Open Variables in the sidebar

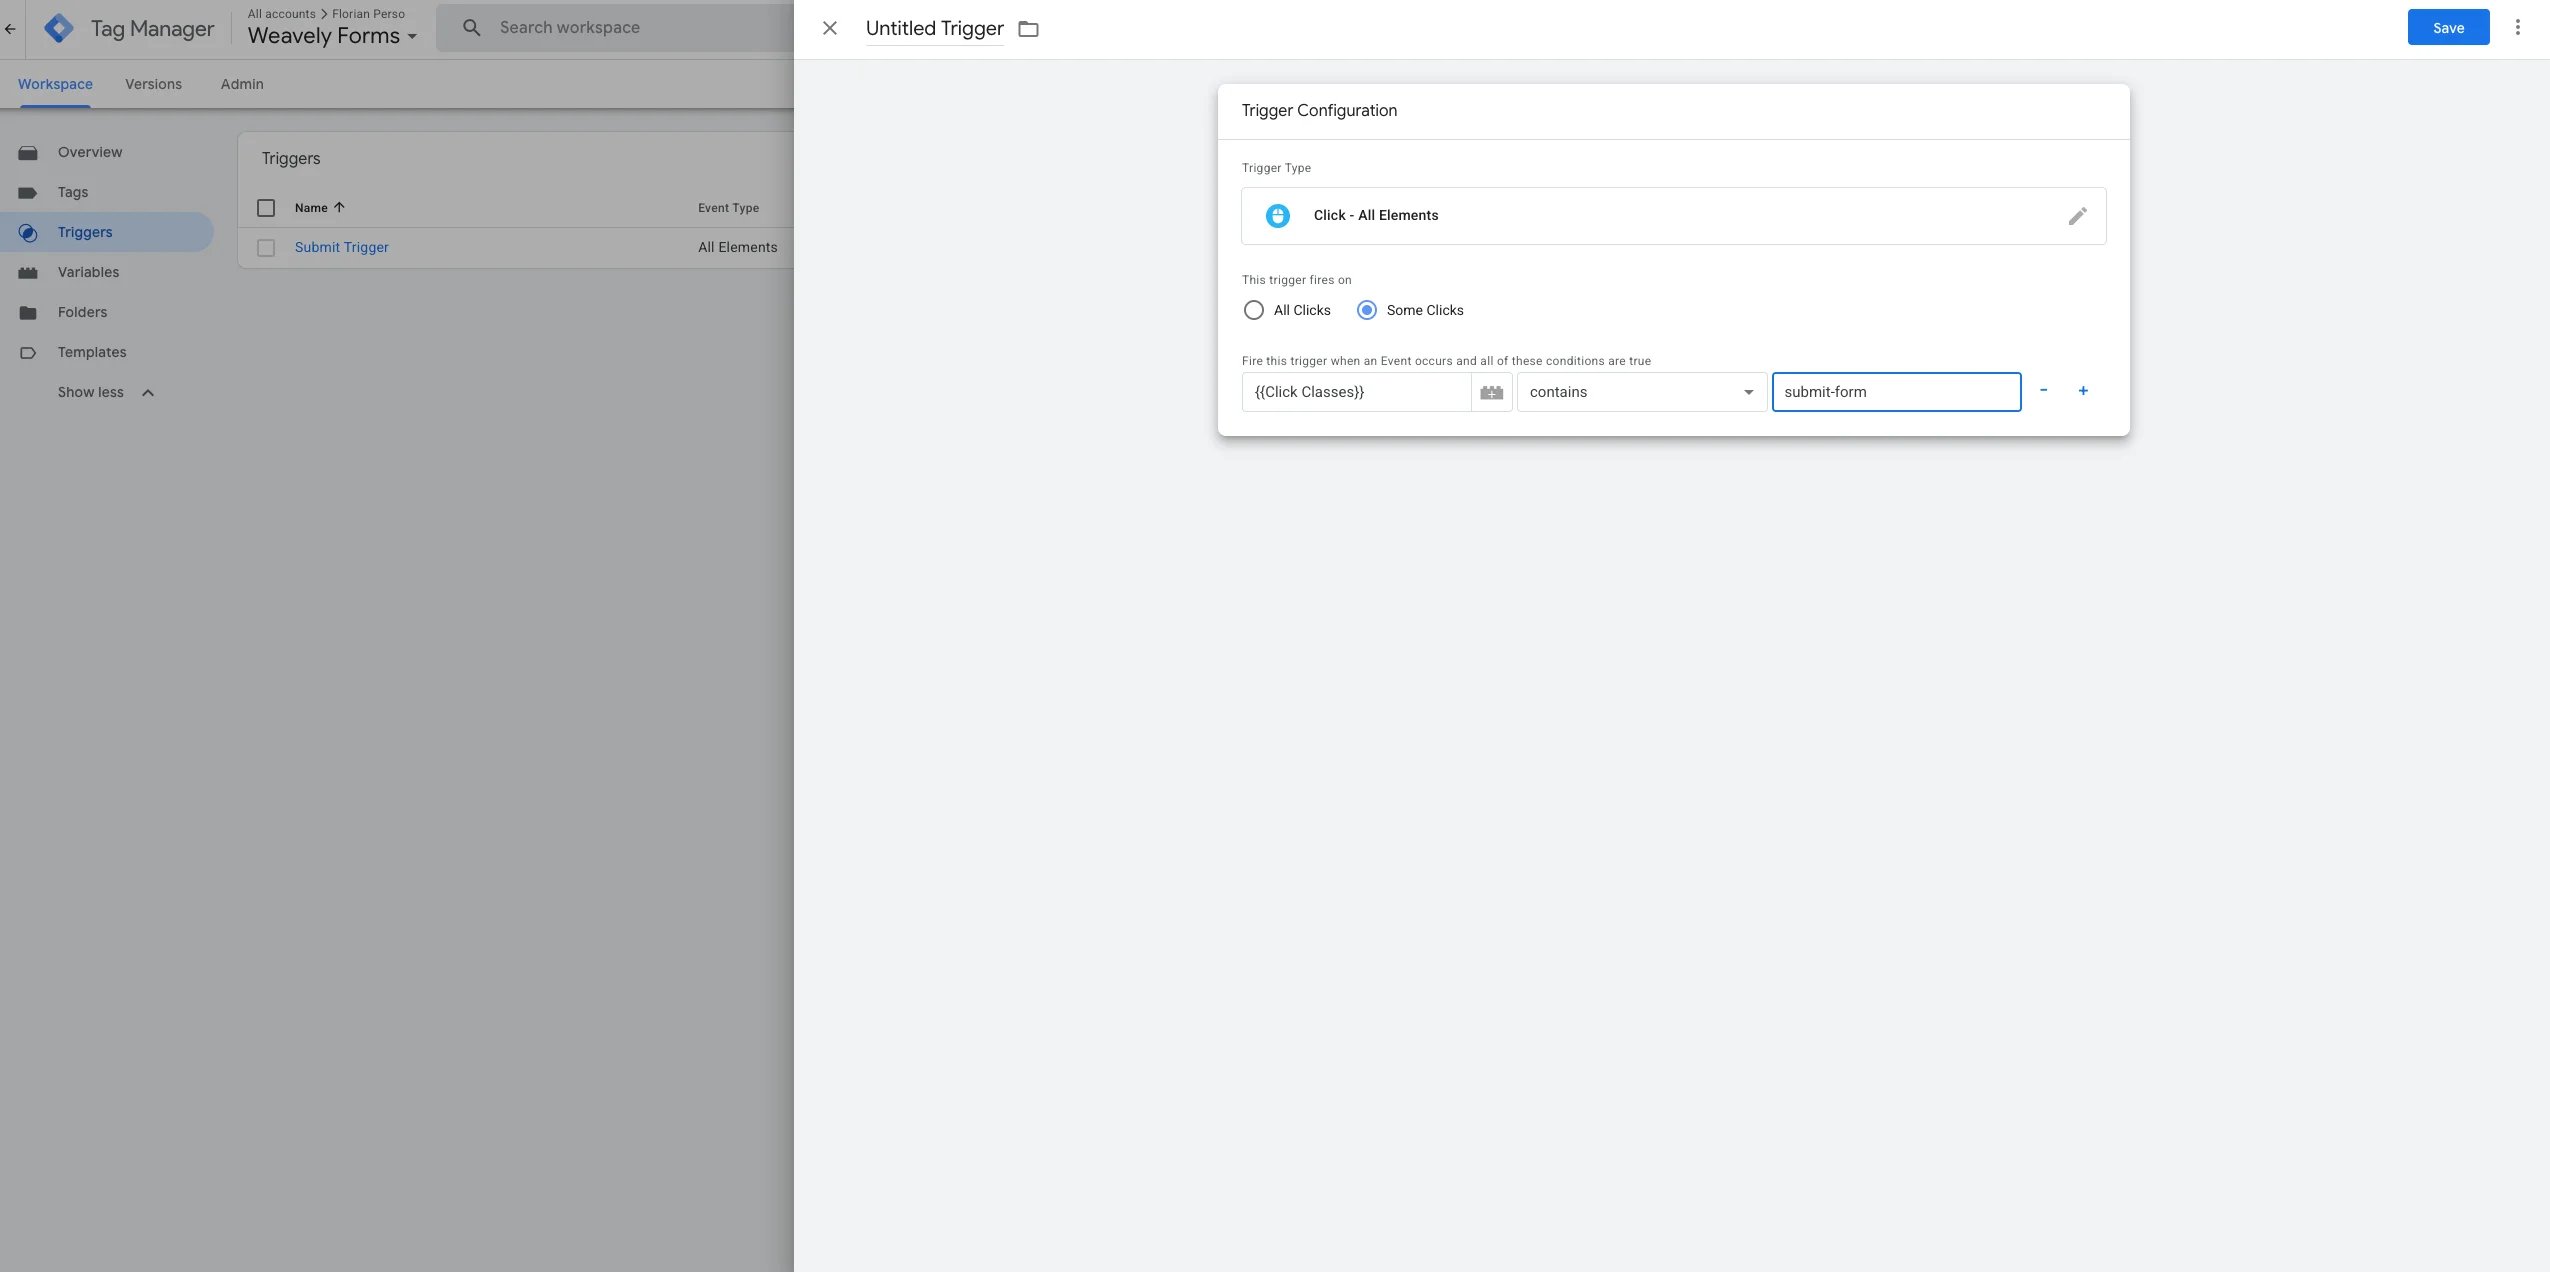click(x=88, y=272)
